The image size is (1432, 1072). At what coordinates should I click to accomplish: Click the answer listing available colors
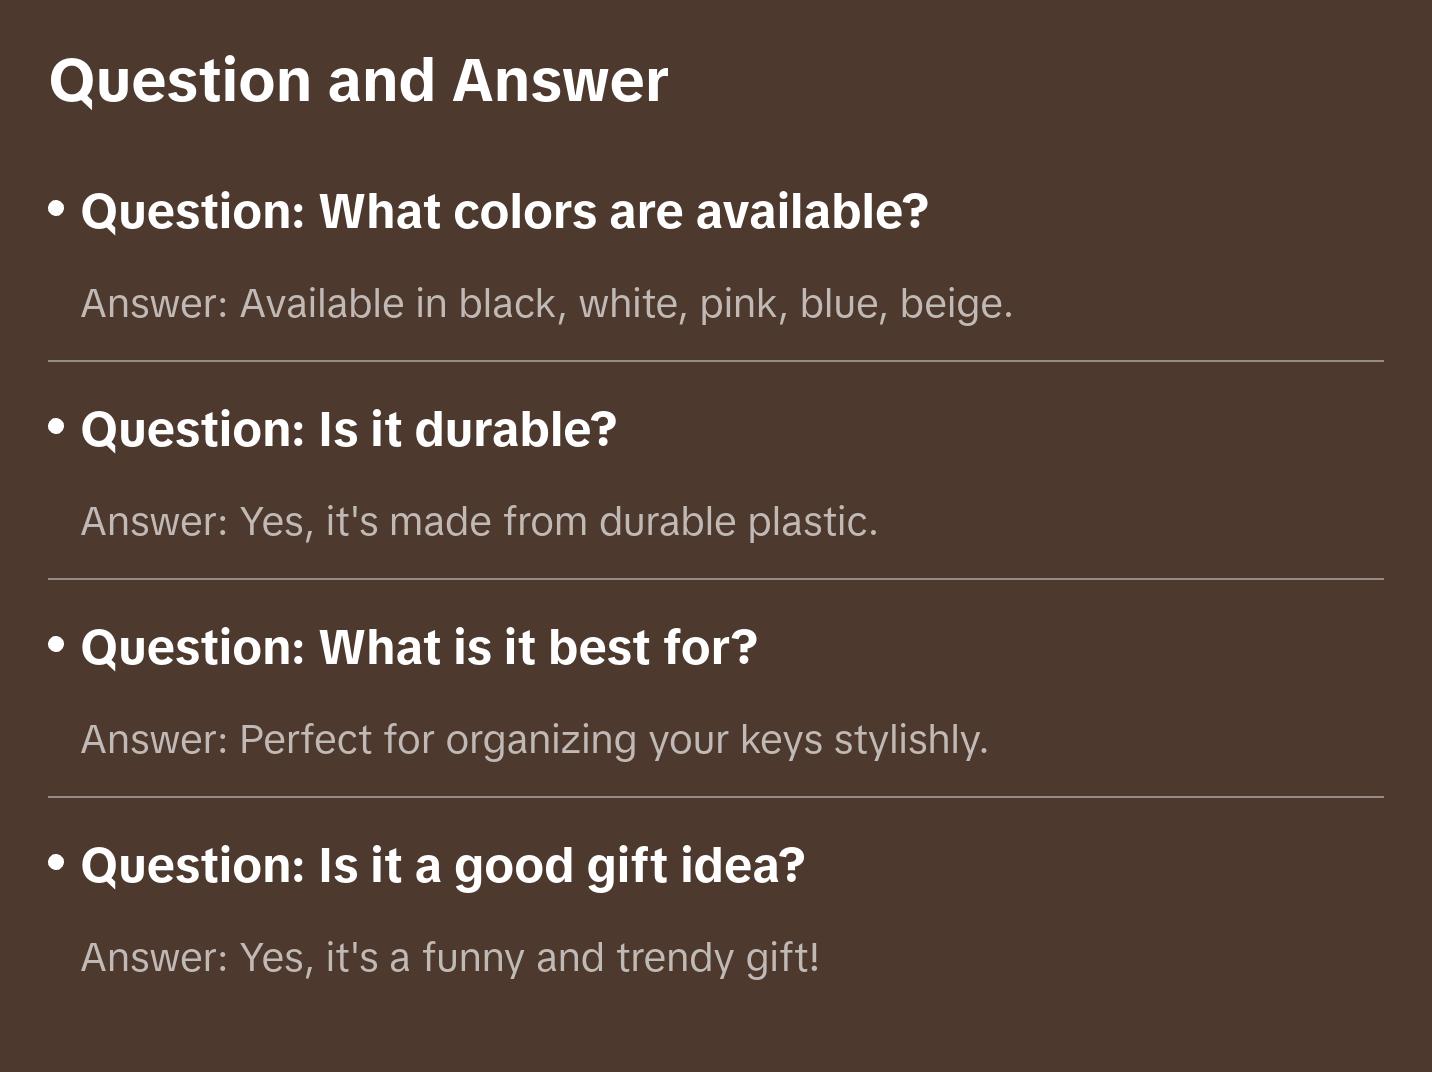(546, 304)
